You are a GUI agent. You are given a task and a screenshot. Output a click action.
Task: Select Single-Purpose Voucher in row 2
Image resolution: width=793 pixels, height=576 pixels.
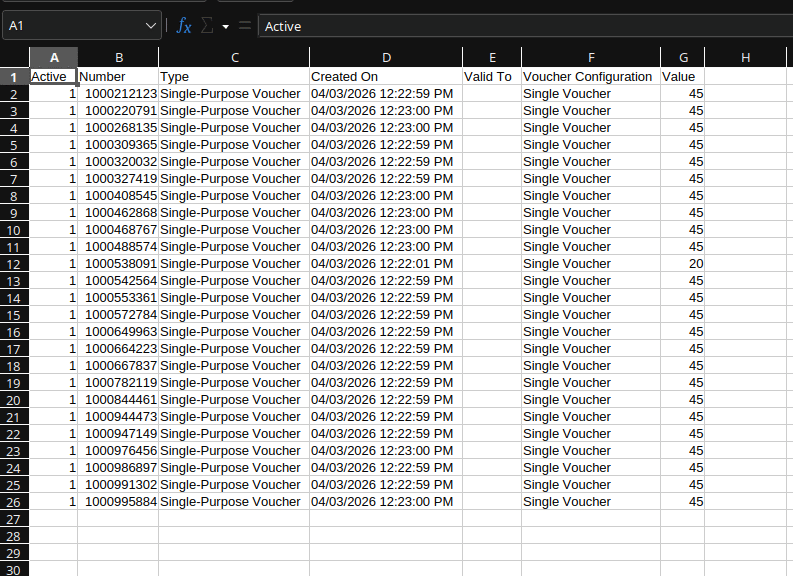234,94
